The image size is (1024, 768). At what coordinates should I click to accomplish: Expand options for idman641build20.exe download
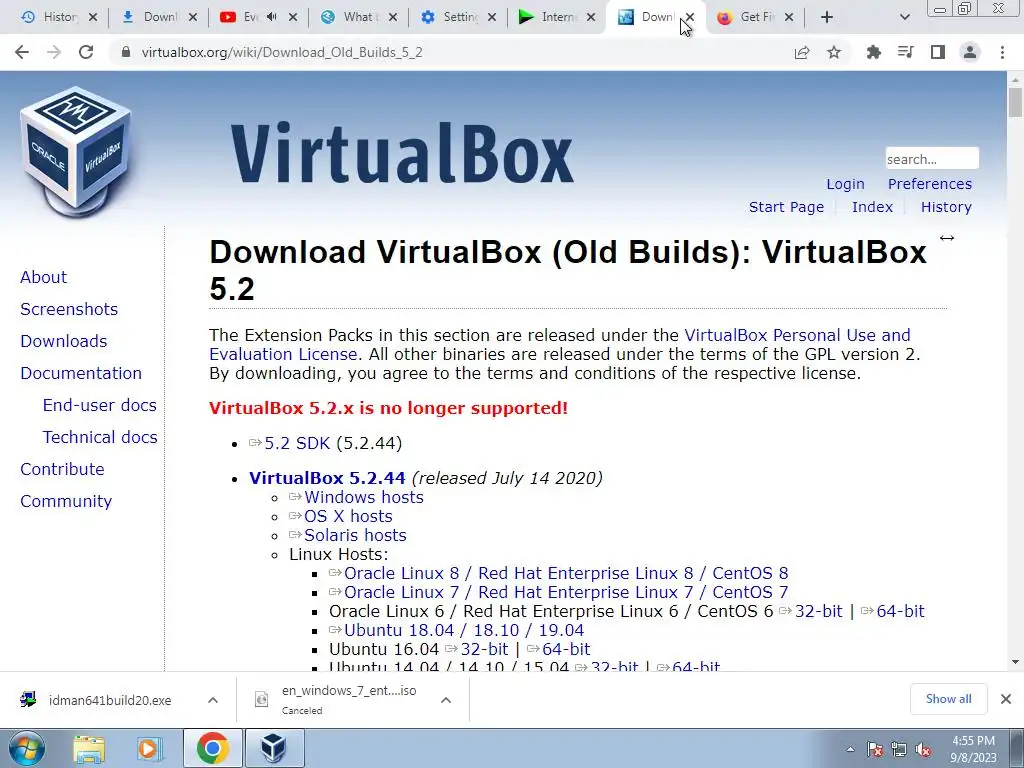pos(213,700)
